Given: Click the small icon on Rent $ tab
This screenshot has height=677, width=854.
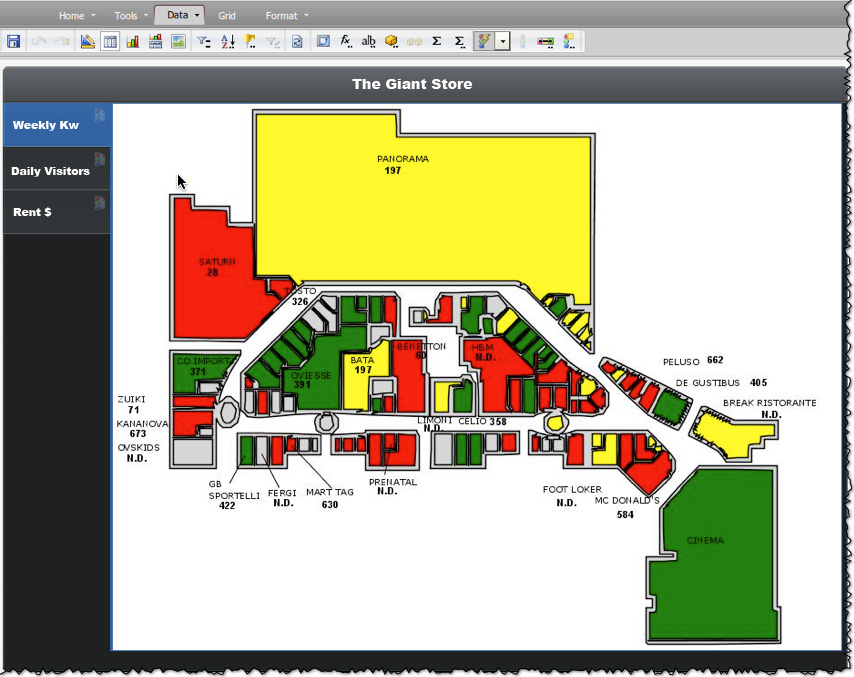Looking at the screenshot, I should coord(100,203).
